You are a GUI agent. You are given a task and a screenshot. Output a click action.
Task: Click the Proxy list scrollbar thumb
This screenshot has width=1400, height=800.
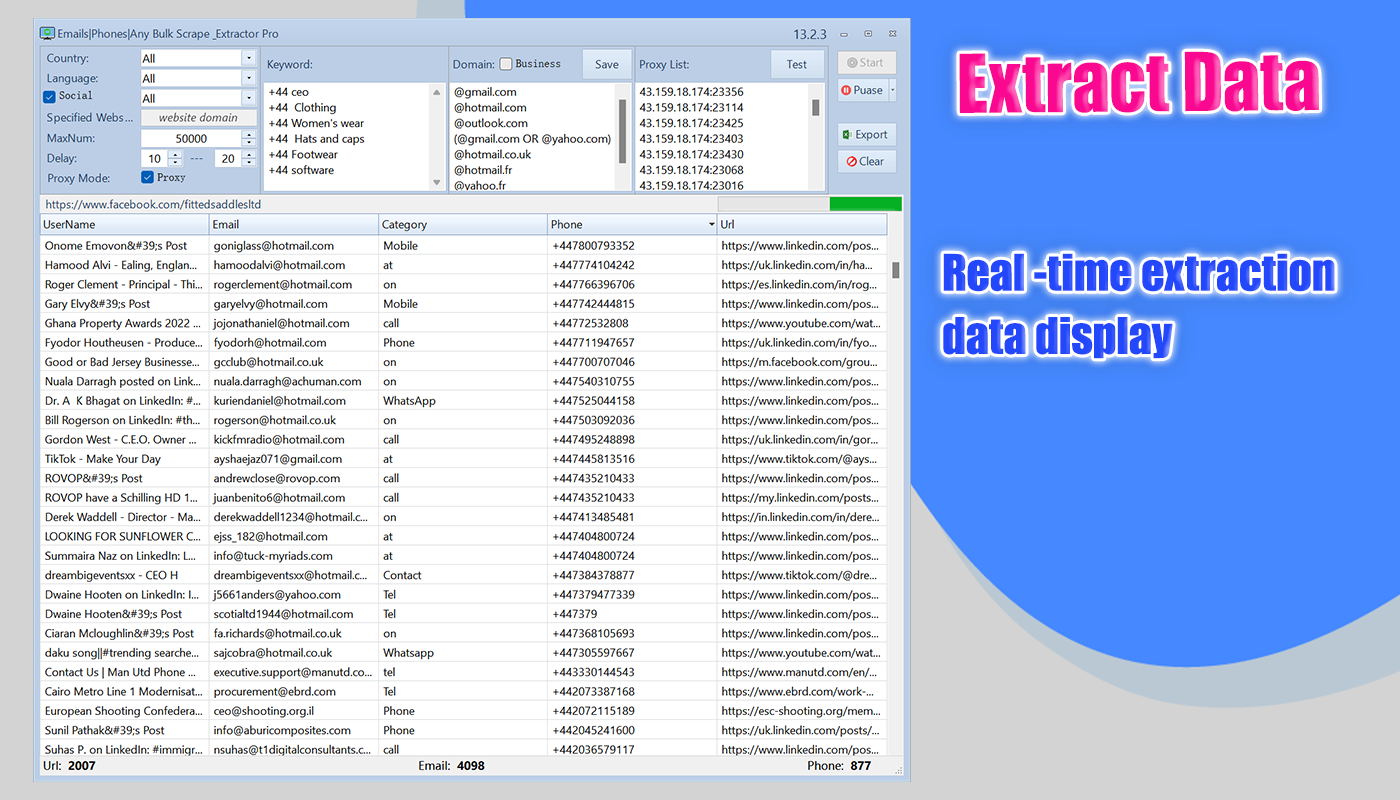click(x=816, y=107)
